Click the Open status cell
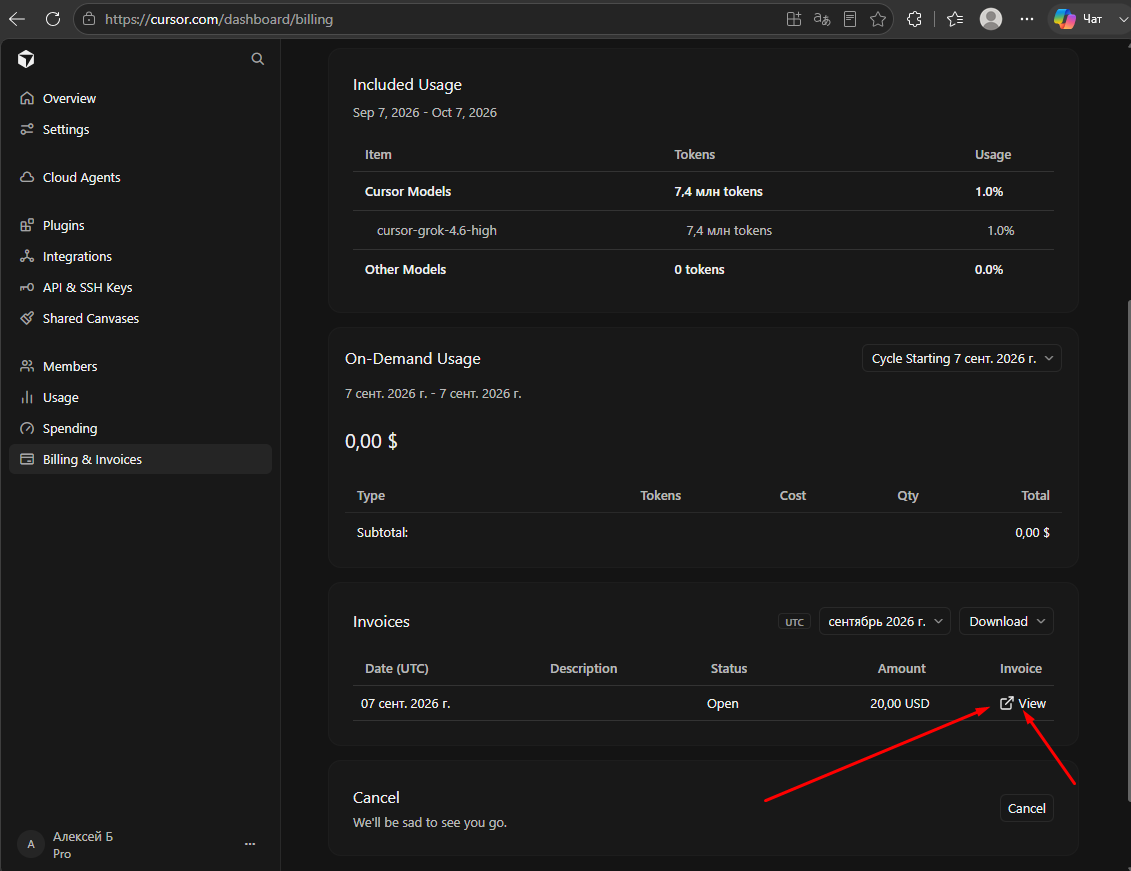This screenshot has width=1131, height=871. [x=722, y=703]
